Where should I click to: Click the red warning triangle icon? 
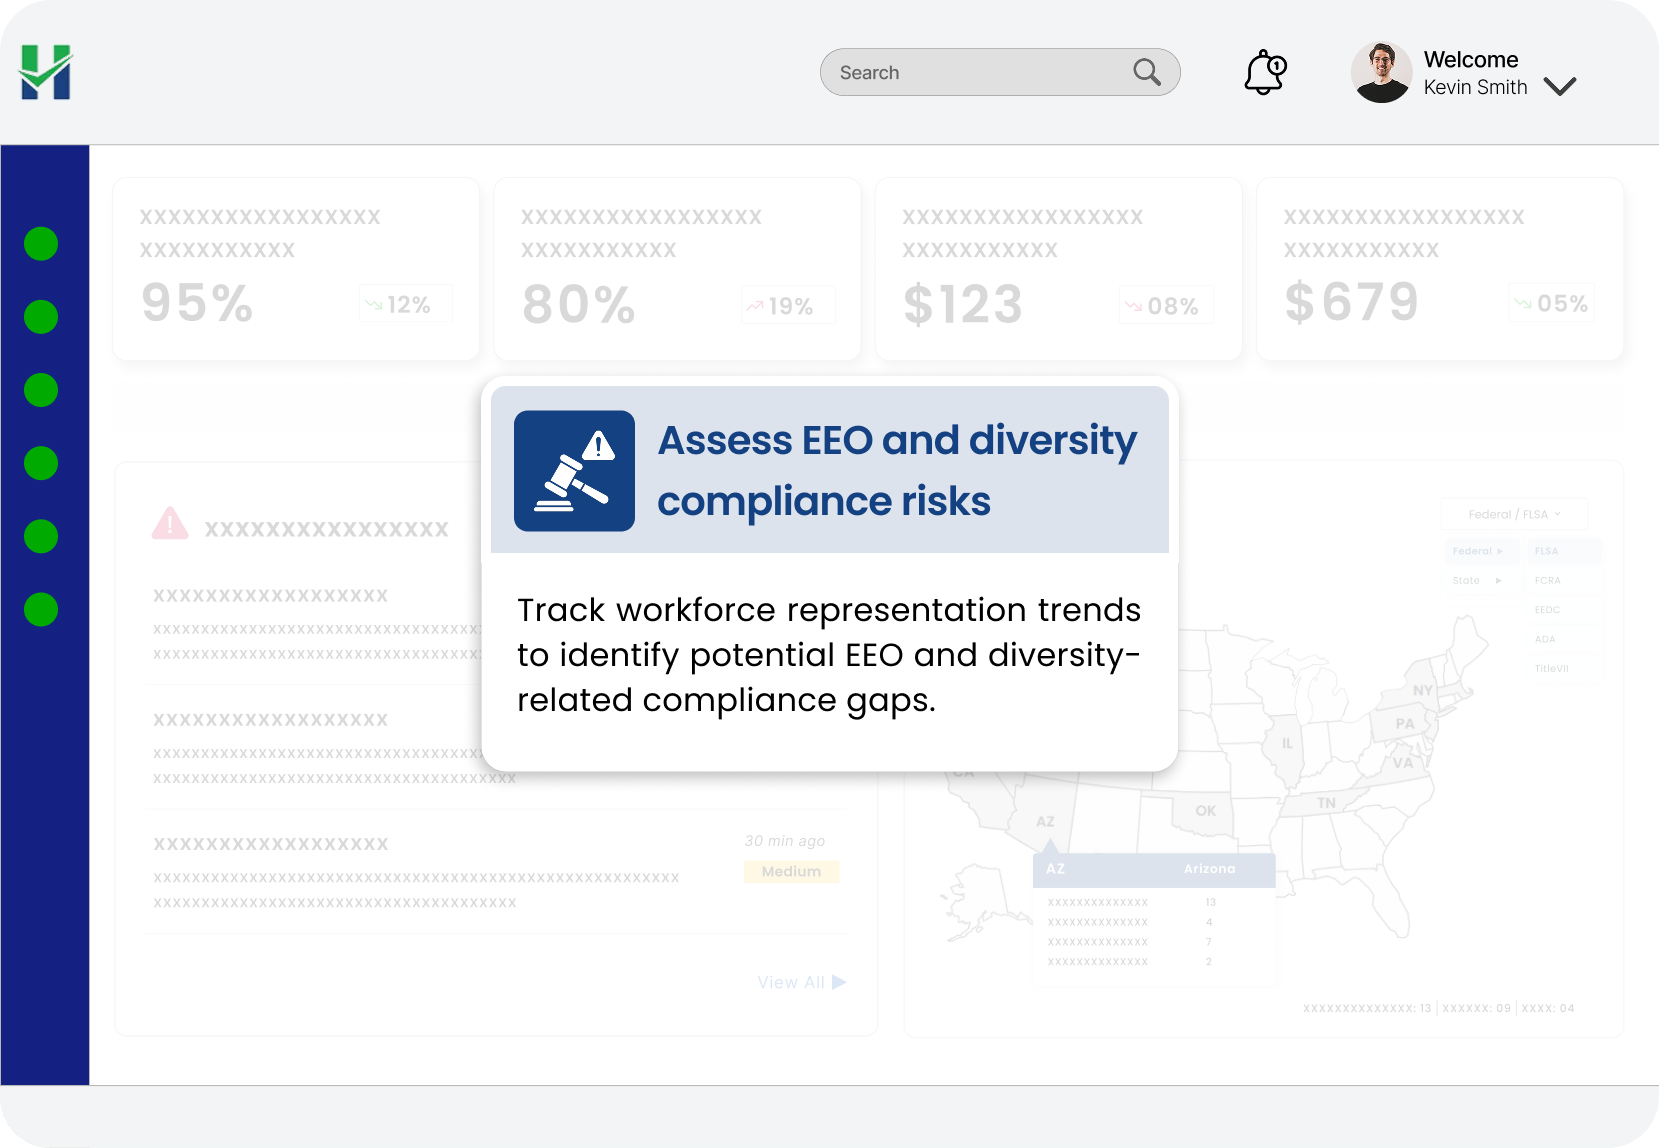pos(170,523)
